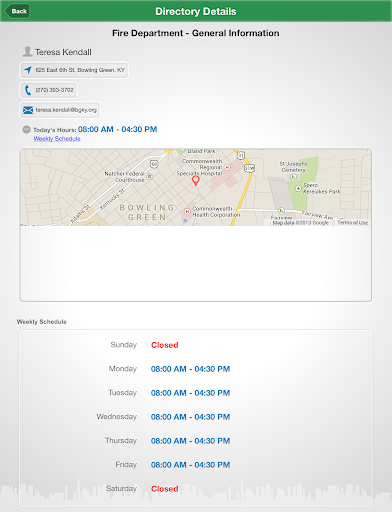Open the Weekly Schedule link
The height and width of the screenshot is (512, 392).
point(57,139)
